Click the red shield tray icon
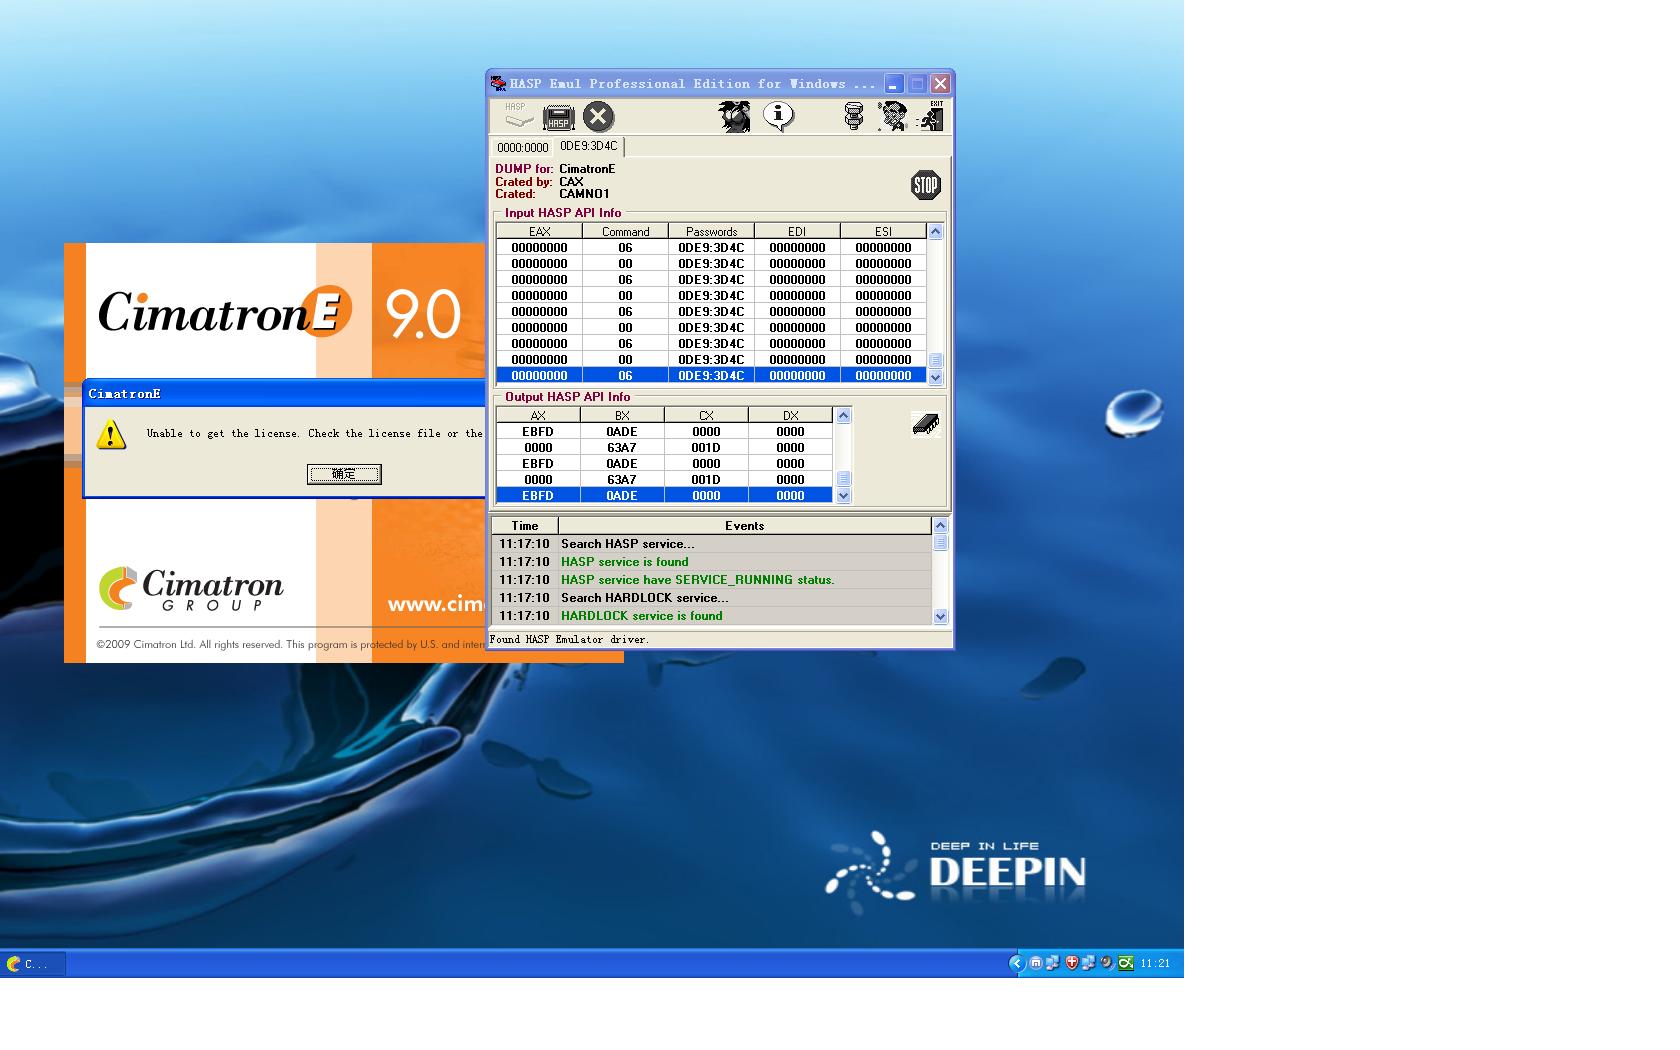 (x=1072, y=963)
